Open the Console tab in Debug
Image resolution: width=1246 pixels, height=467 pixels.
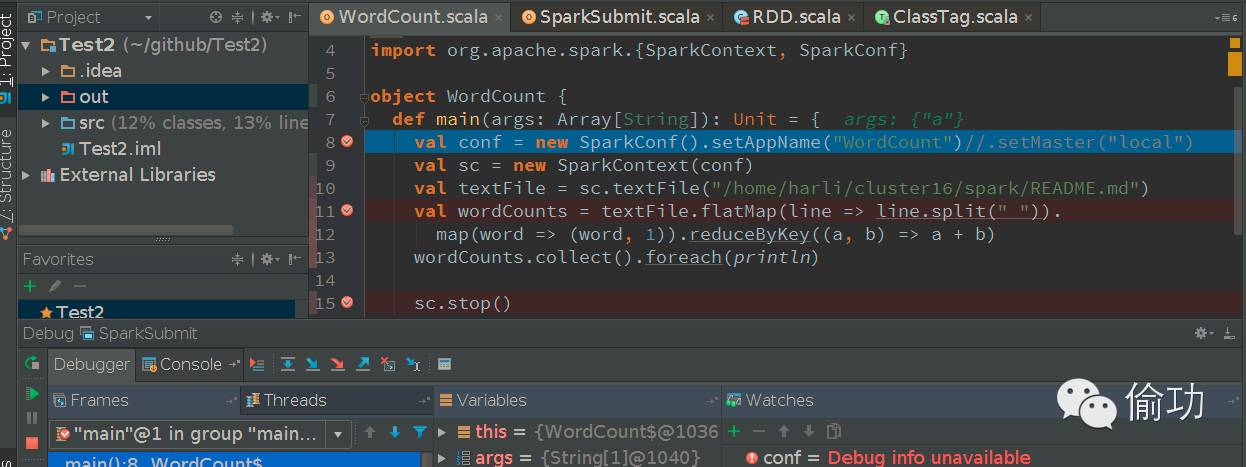(x=191, y=364)
